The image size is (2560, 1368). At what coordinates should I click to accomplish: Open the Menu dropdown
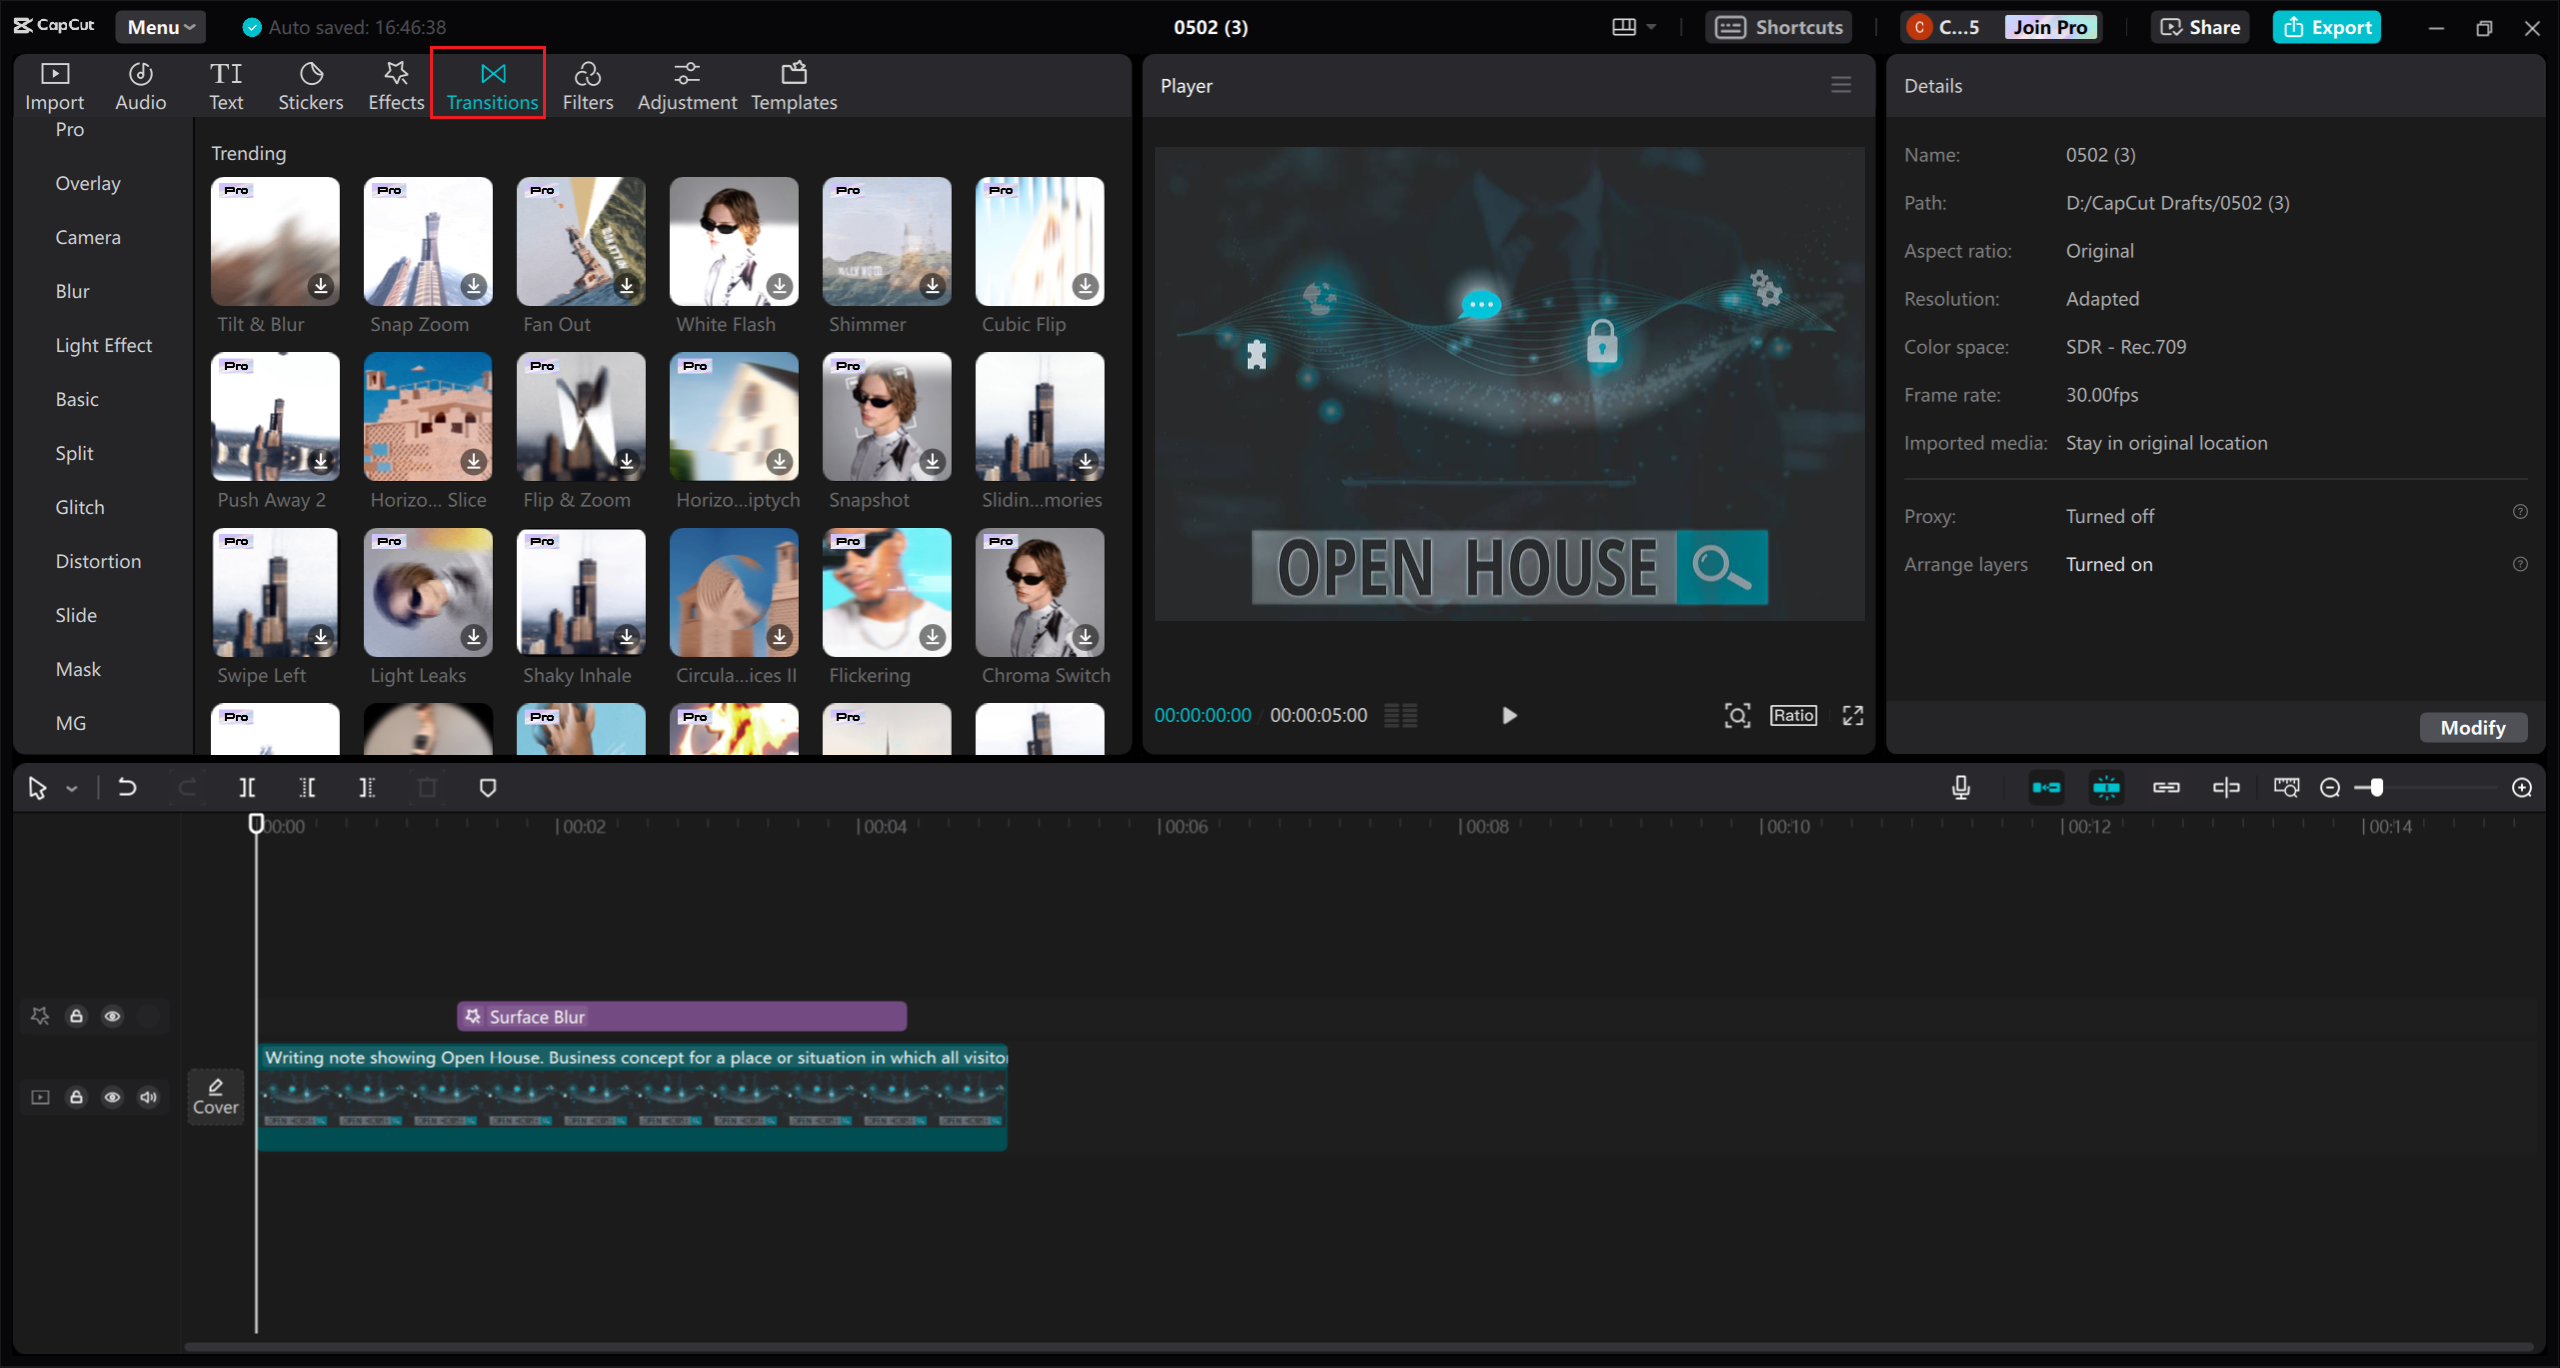pyautogui.click(x=159, y=27)
